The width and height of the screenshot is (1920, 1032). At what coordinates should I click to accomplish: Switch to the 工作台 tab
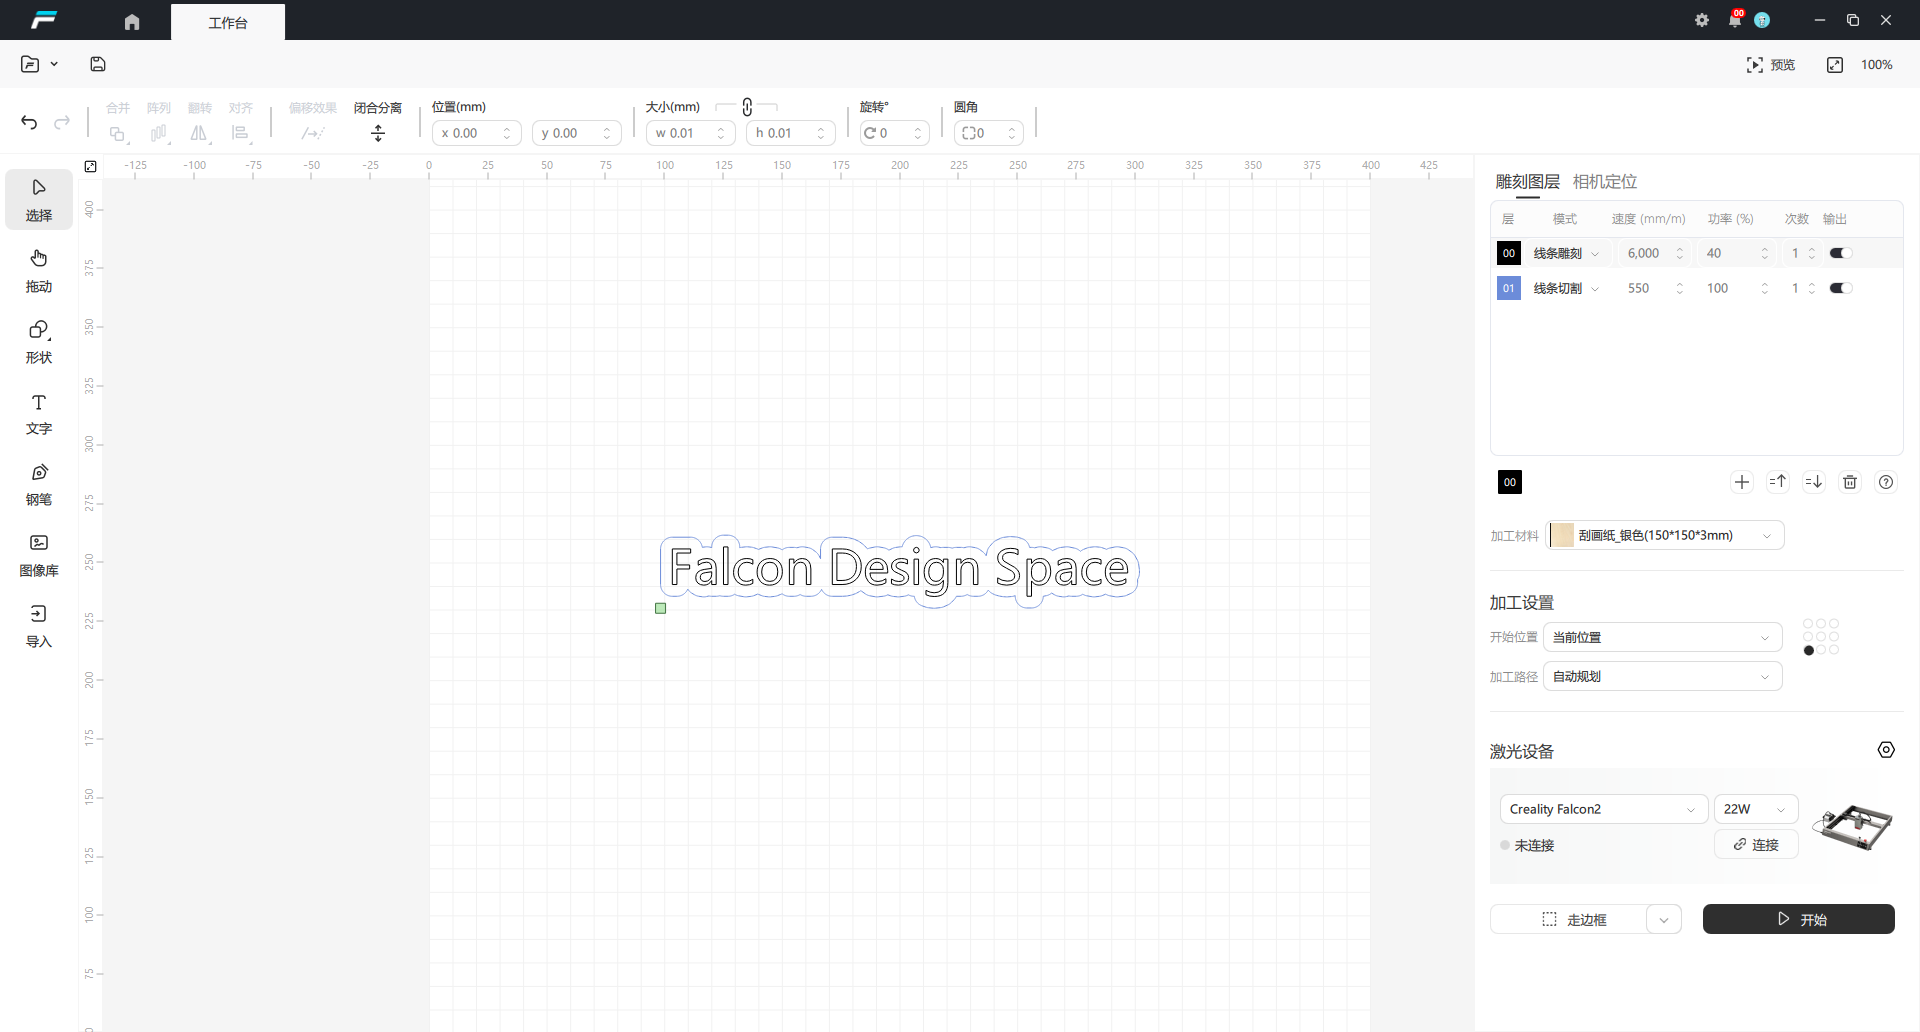[228, 22]
